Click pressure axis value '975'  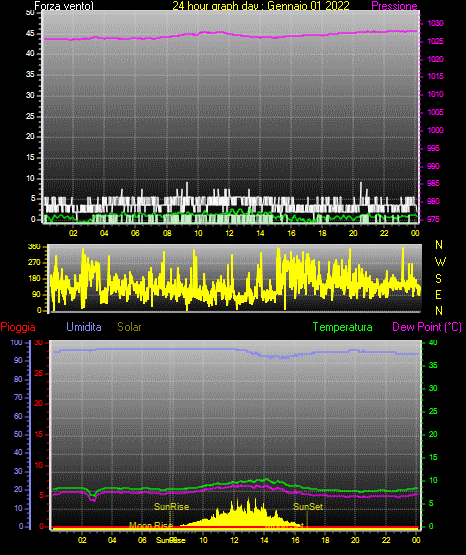[x=433, y=219]
